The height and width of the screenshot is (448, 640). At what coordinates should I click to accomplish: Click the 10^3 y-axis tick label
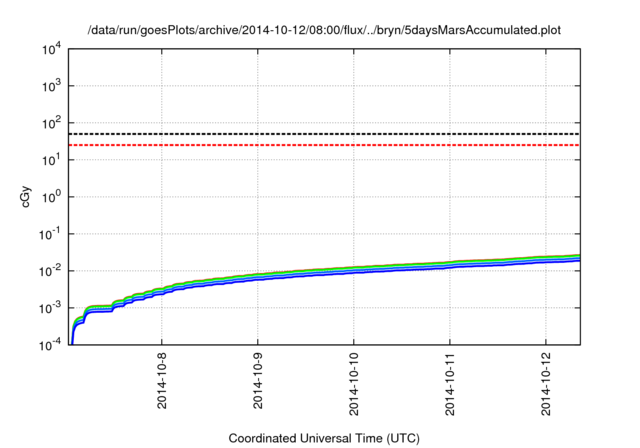click(51, 86)
